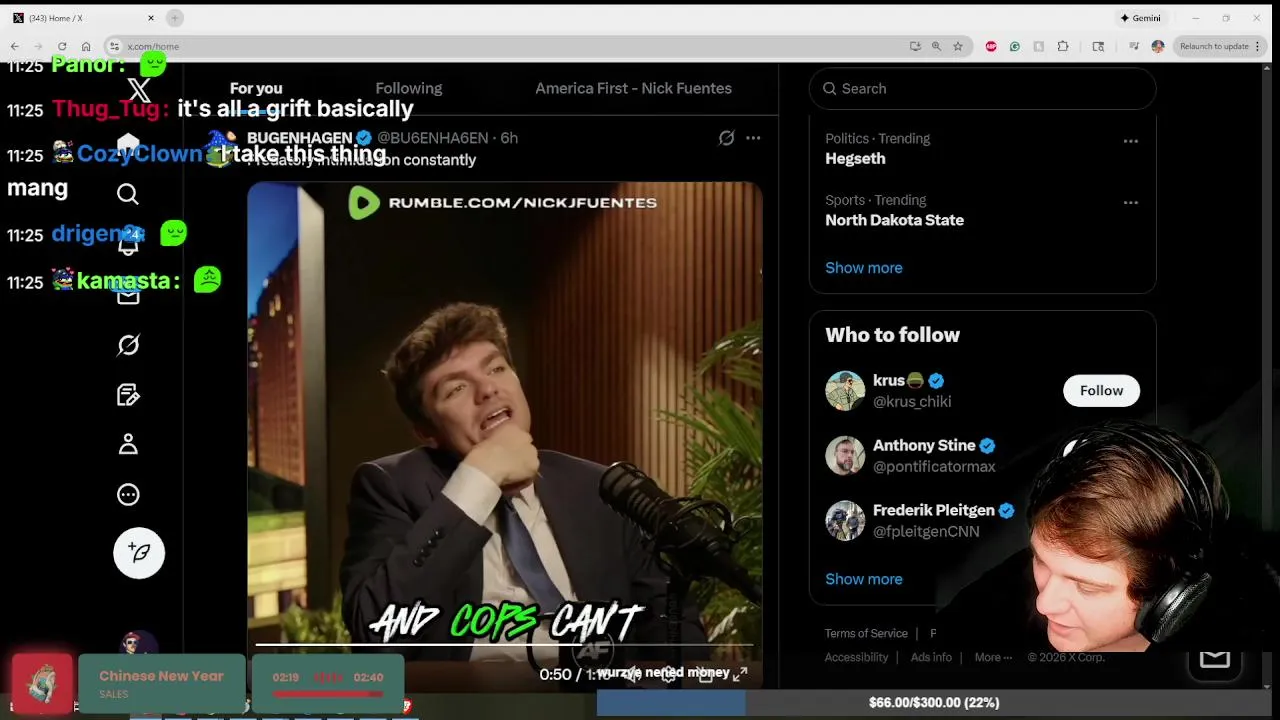Open the Extensions puzzle icon
The height and width of the screenshot is (720, 1280).
click(x=1063, y=46)
